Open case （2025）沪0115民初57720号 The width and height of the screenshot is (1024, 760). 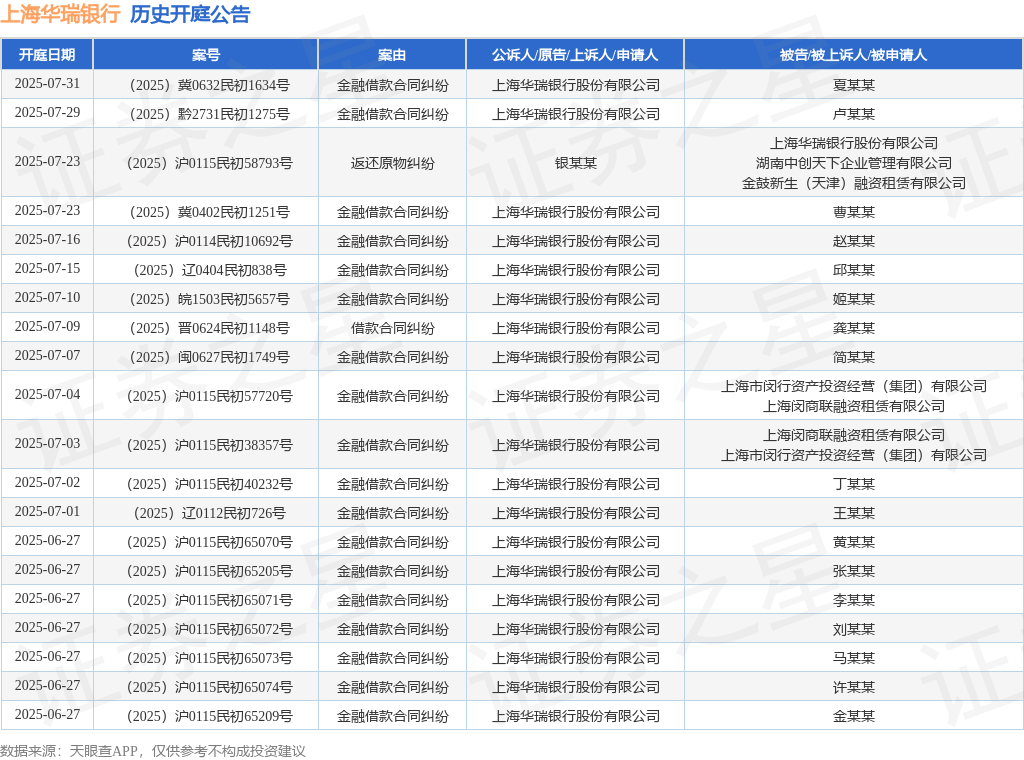(x=206, y=396)
